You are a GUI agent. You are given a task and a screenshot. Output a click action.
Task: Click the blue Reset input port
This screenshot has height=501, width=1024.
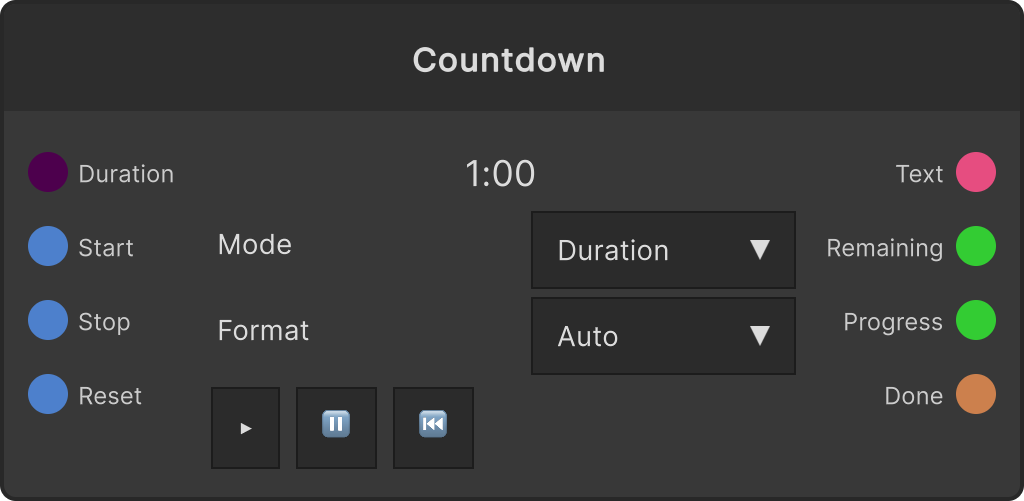[x=48, y=394]
